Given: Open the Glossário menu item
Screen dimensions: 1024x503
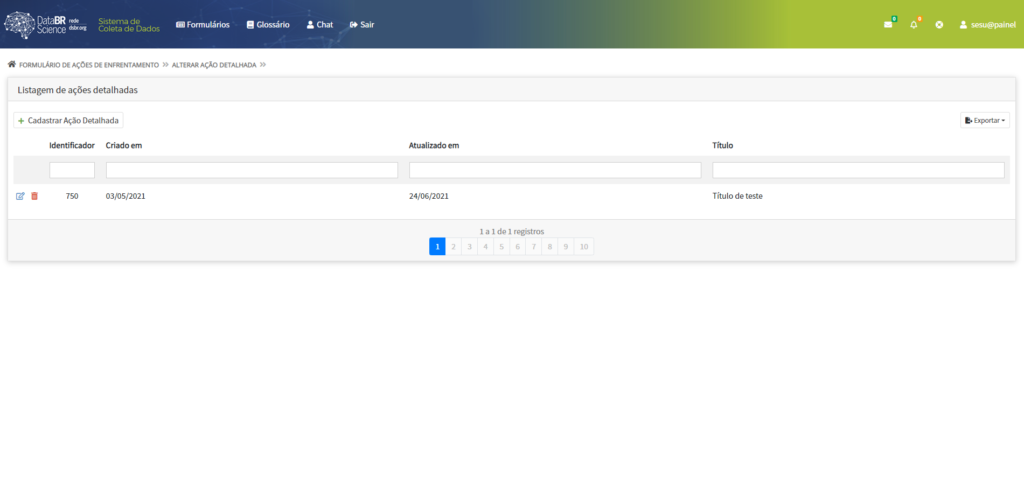Looking at the screenshot, I should pos(268,24).
